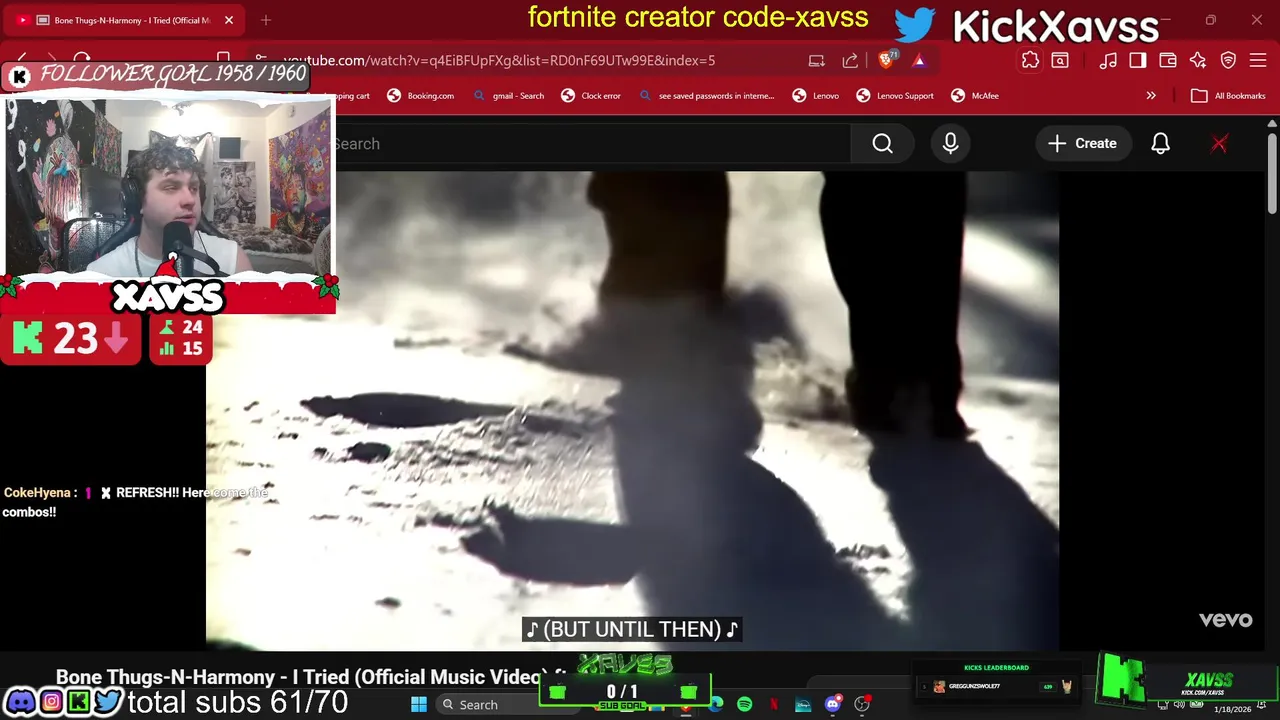1280x720 pixels.
Task: Open the music note playlist icon
Action: pyautogui.click(x=1108, y=60)
